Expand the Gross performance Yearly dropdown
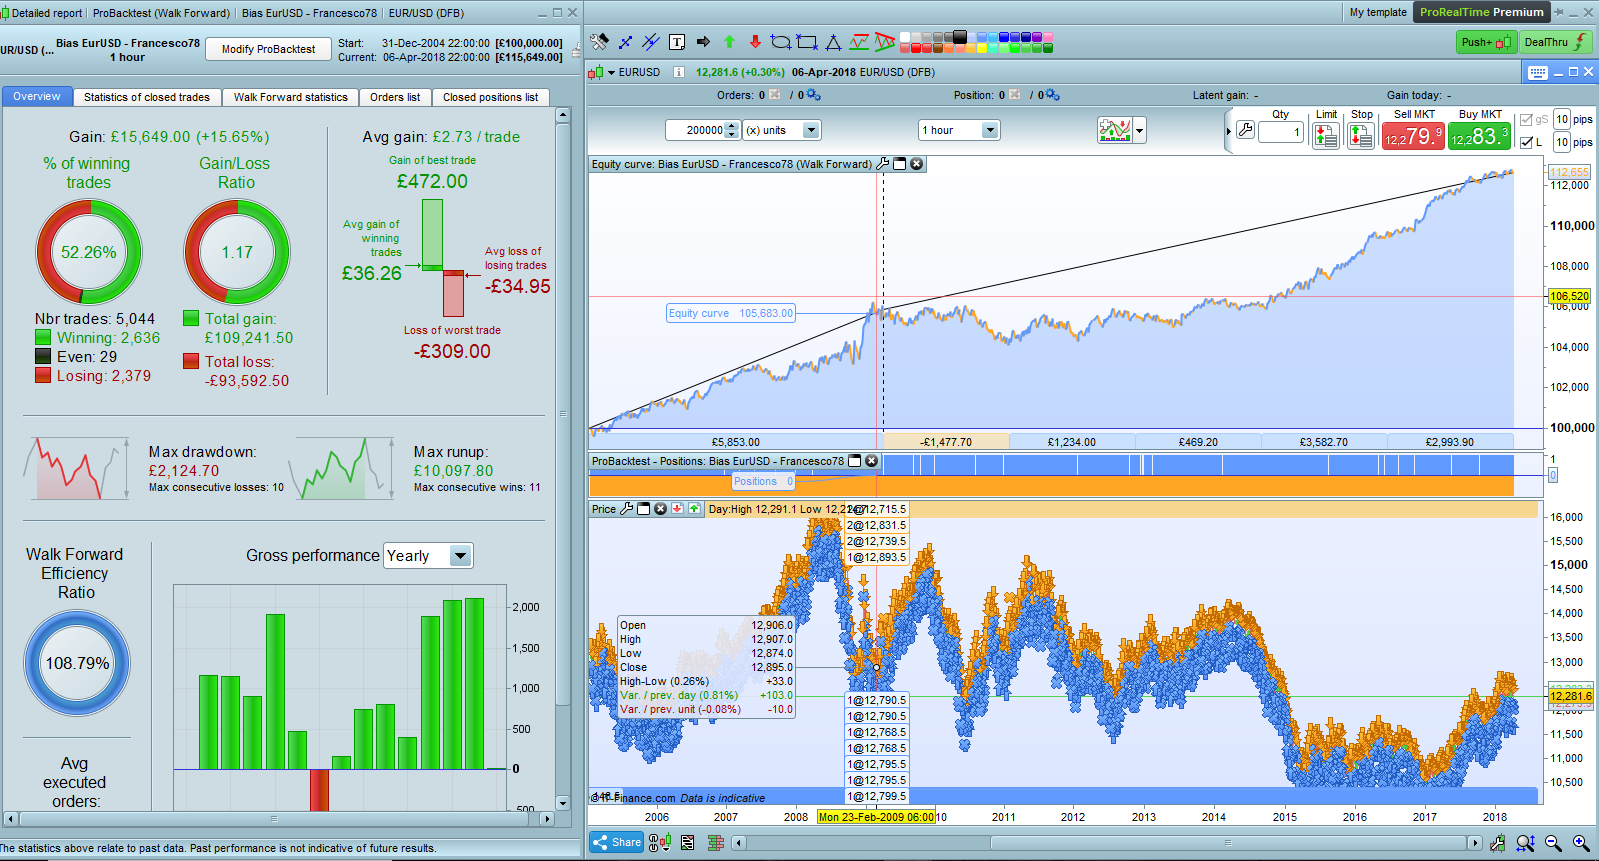1599x861 pixels. click(428, 556)
